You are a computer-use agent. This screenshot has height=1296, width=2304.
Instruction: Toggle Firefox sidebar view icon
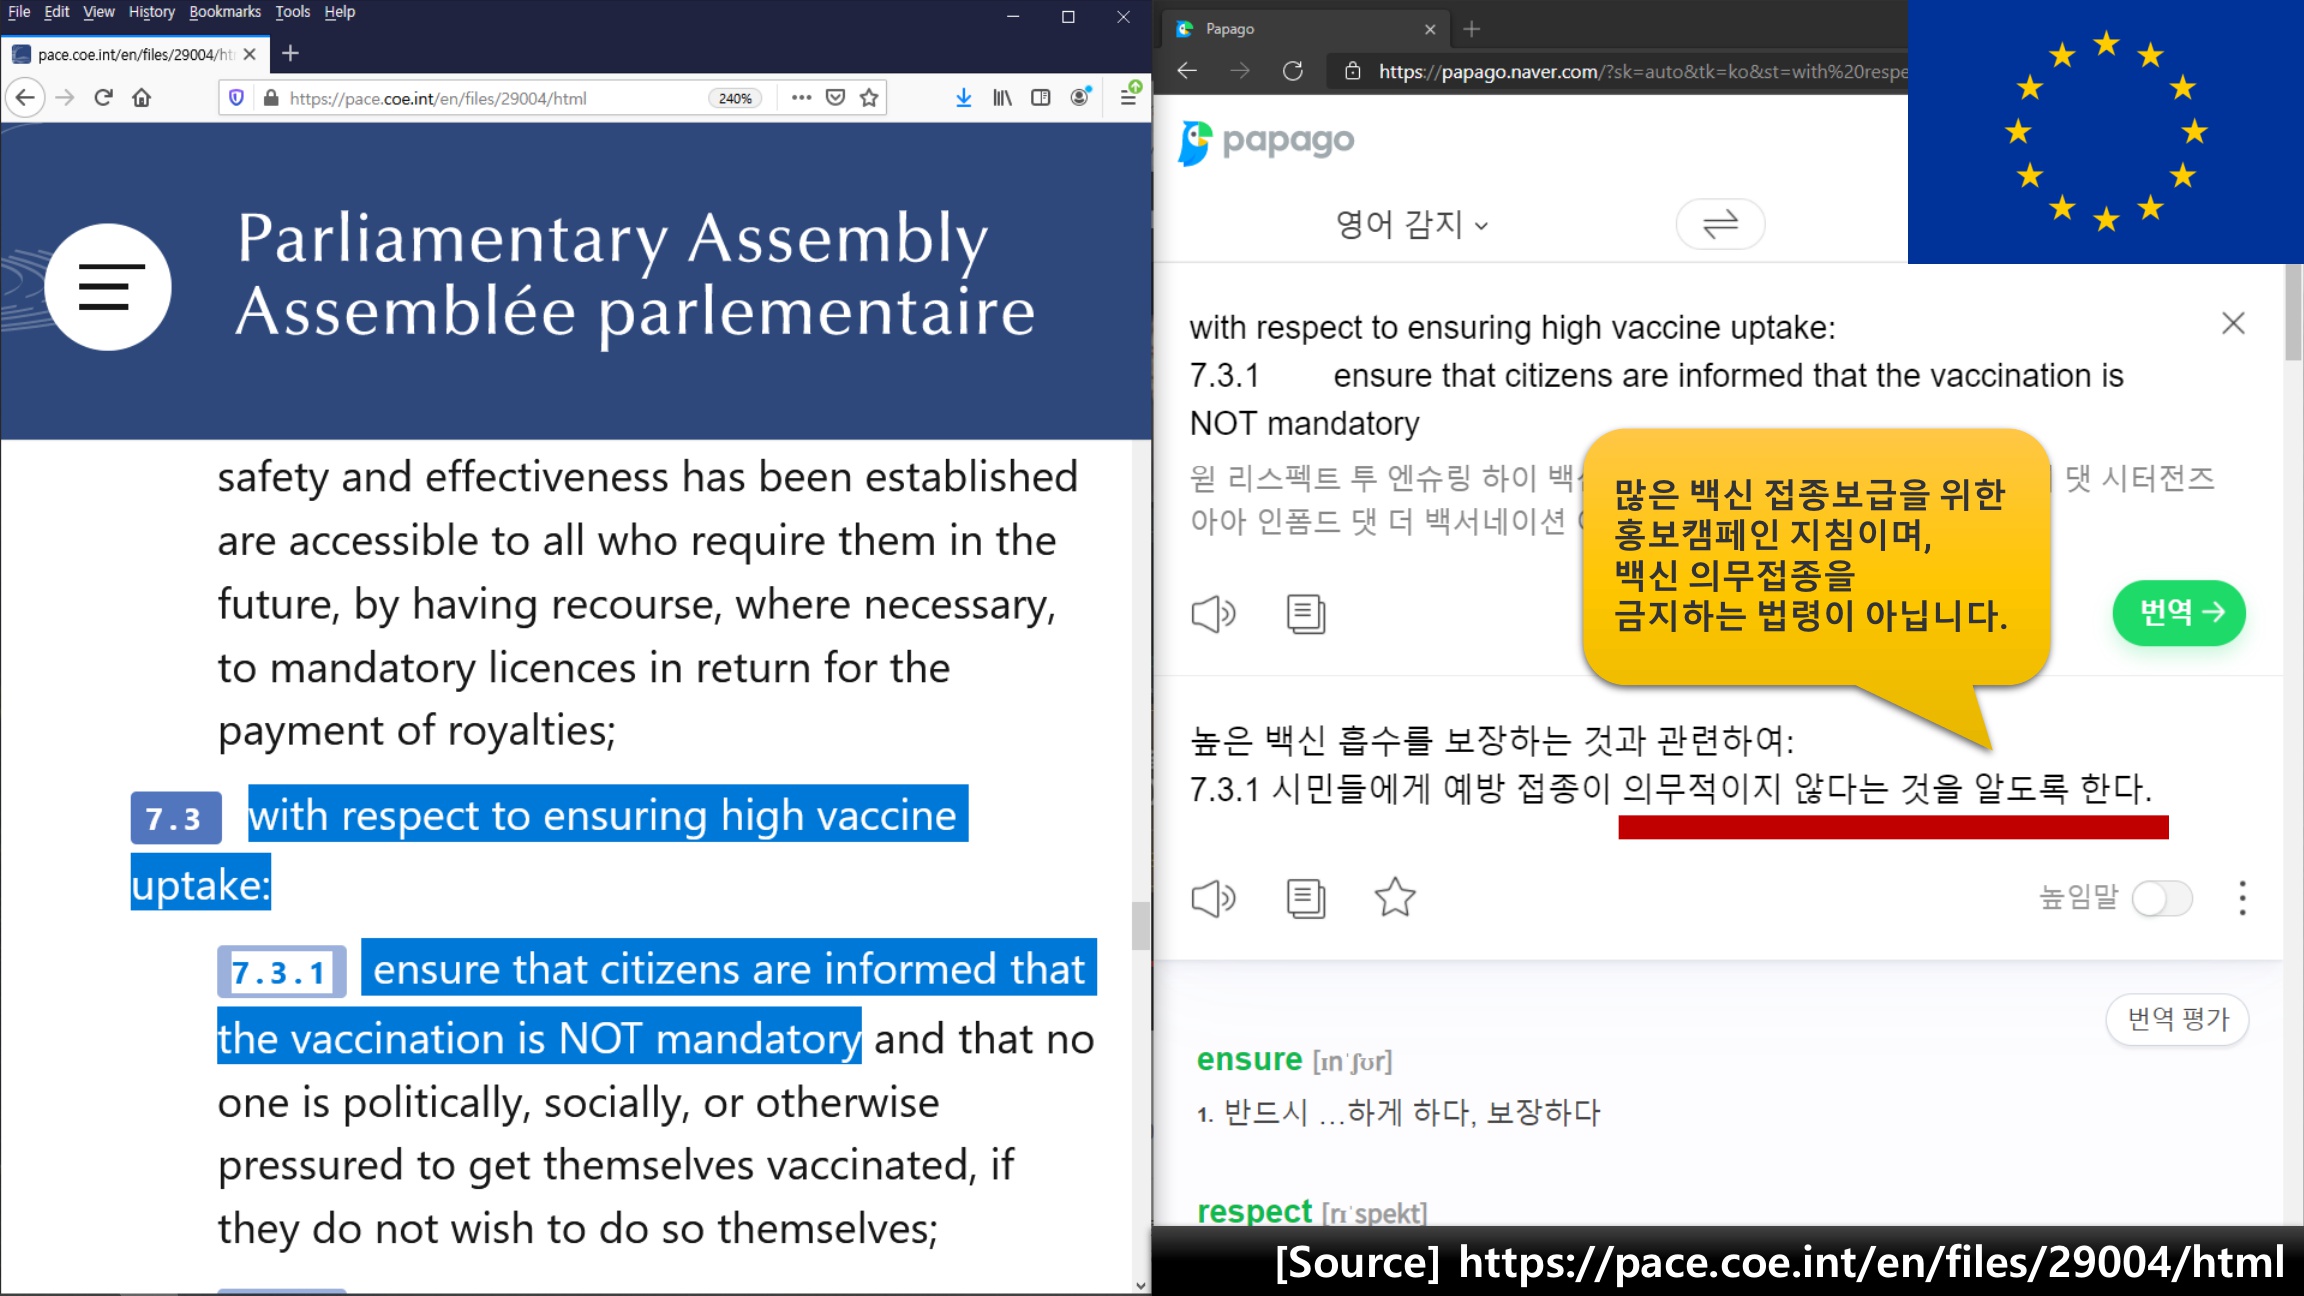coord(1041,98)
